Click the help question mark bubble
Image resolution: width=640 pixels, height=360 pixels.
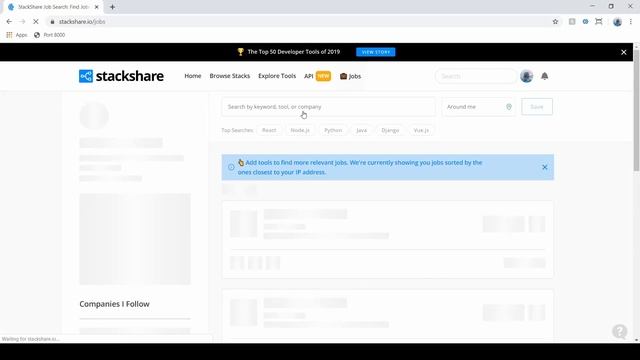point(620,331)
